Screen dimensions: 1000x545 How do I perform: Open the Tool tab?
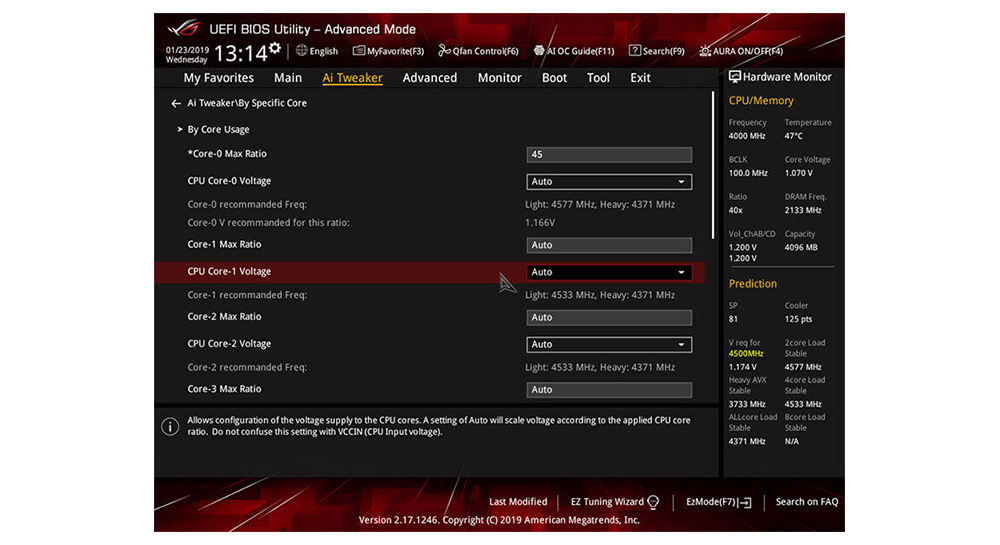point(598,78)
